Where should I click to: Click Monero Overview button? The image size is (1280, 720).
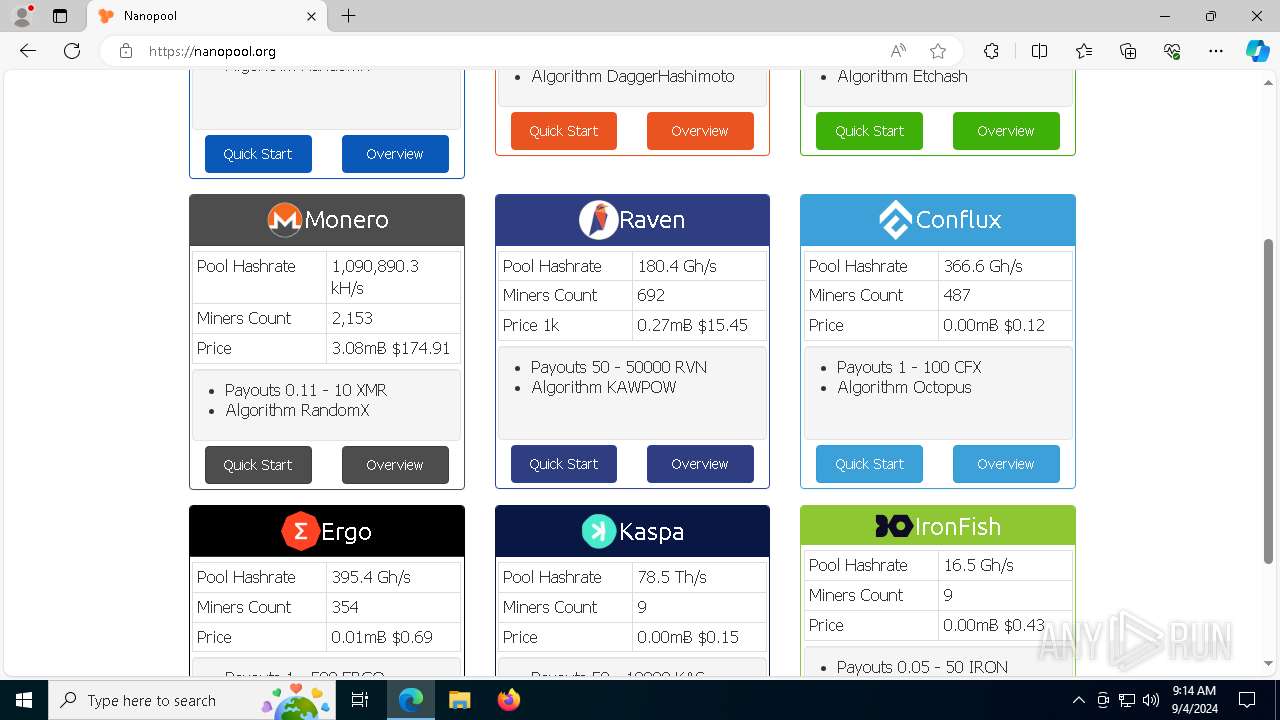click(395, 465)
